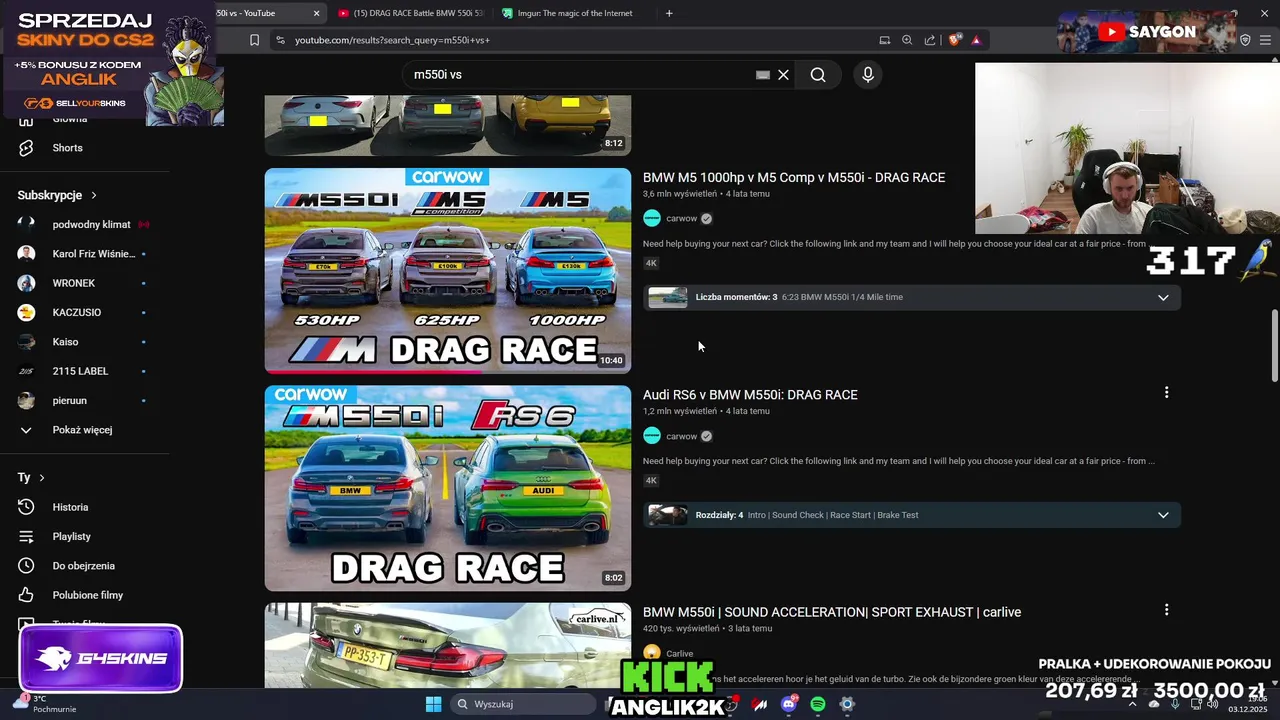The height and width of the screenshot is (720, 1280).
Task: Click the M550i vs RS6 drag race thumbnail
Action: pyautogui.click(x=448, y=488)
